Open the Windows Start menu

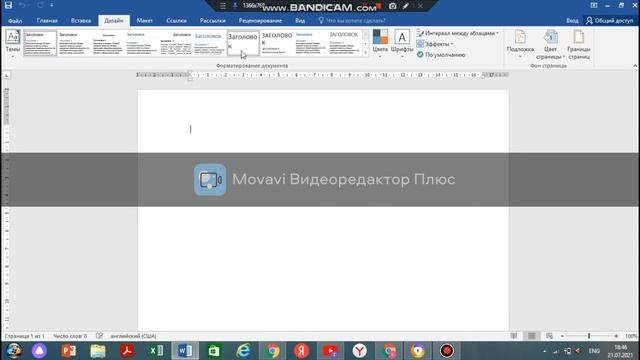tap(14, 351)
